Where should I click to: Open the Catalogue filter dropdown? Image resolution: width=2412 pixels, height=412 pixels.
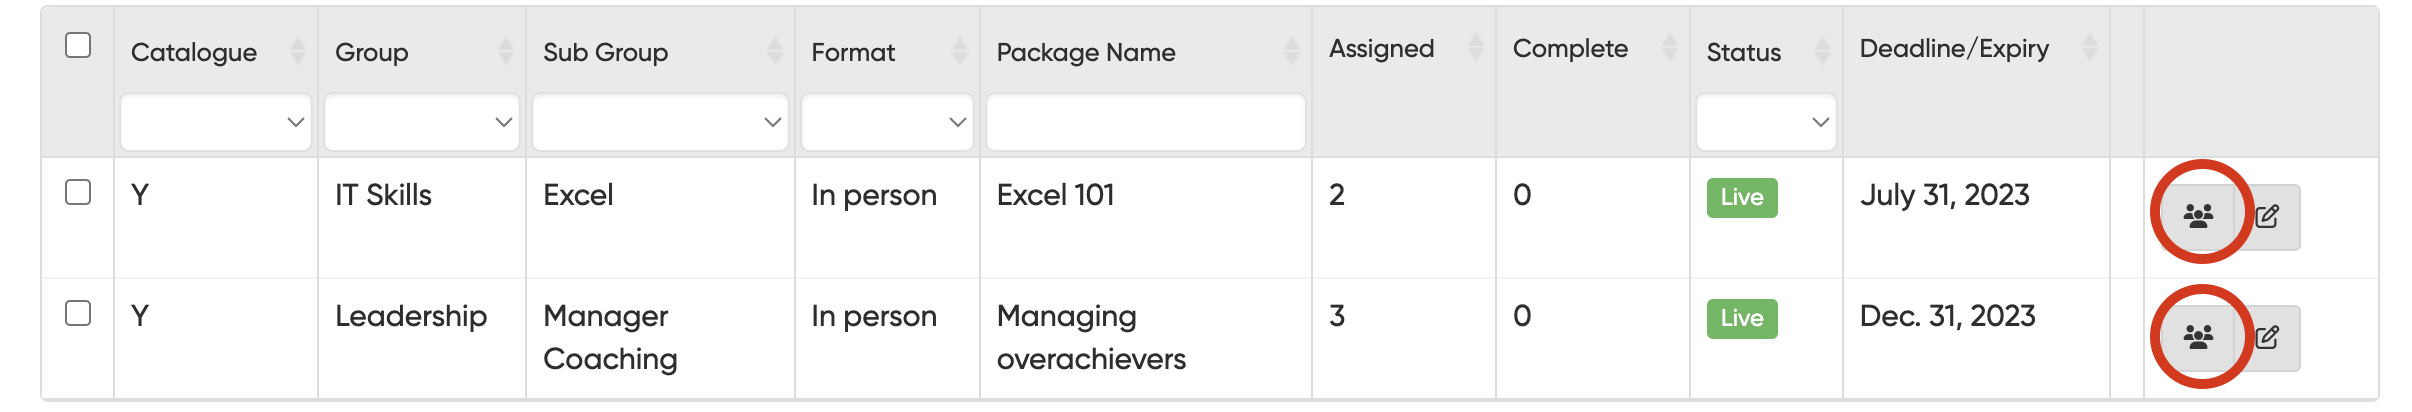point(216,122)
